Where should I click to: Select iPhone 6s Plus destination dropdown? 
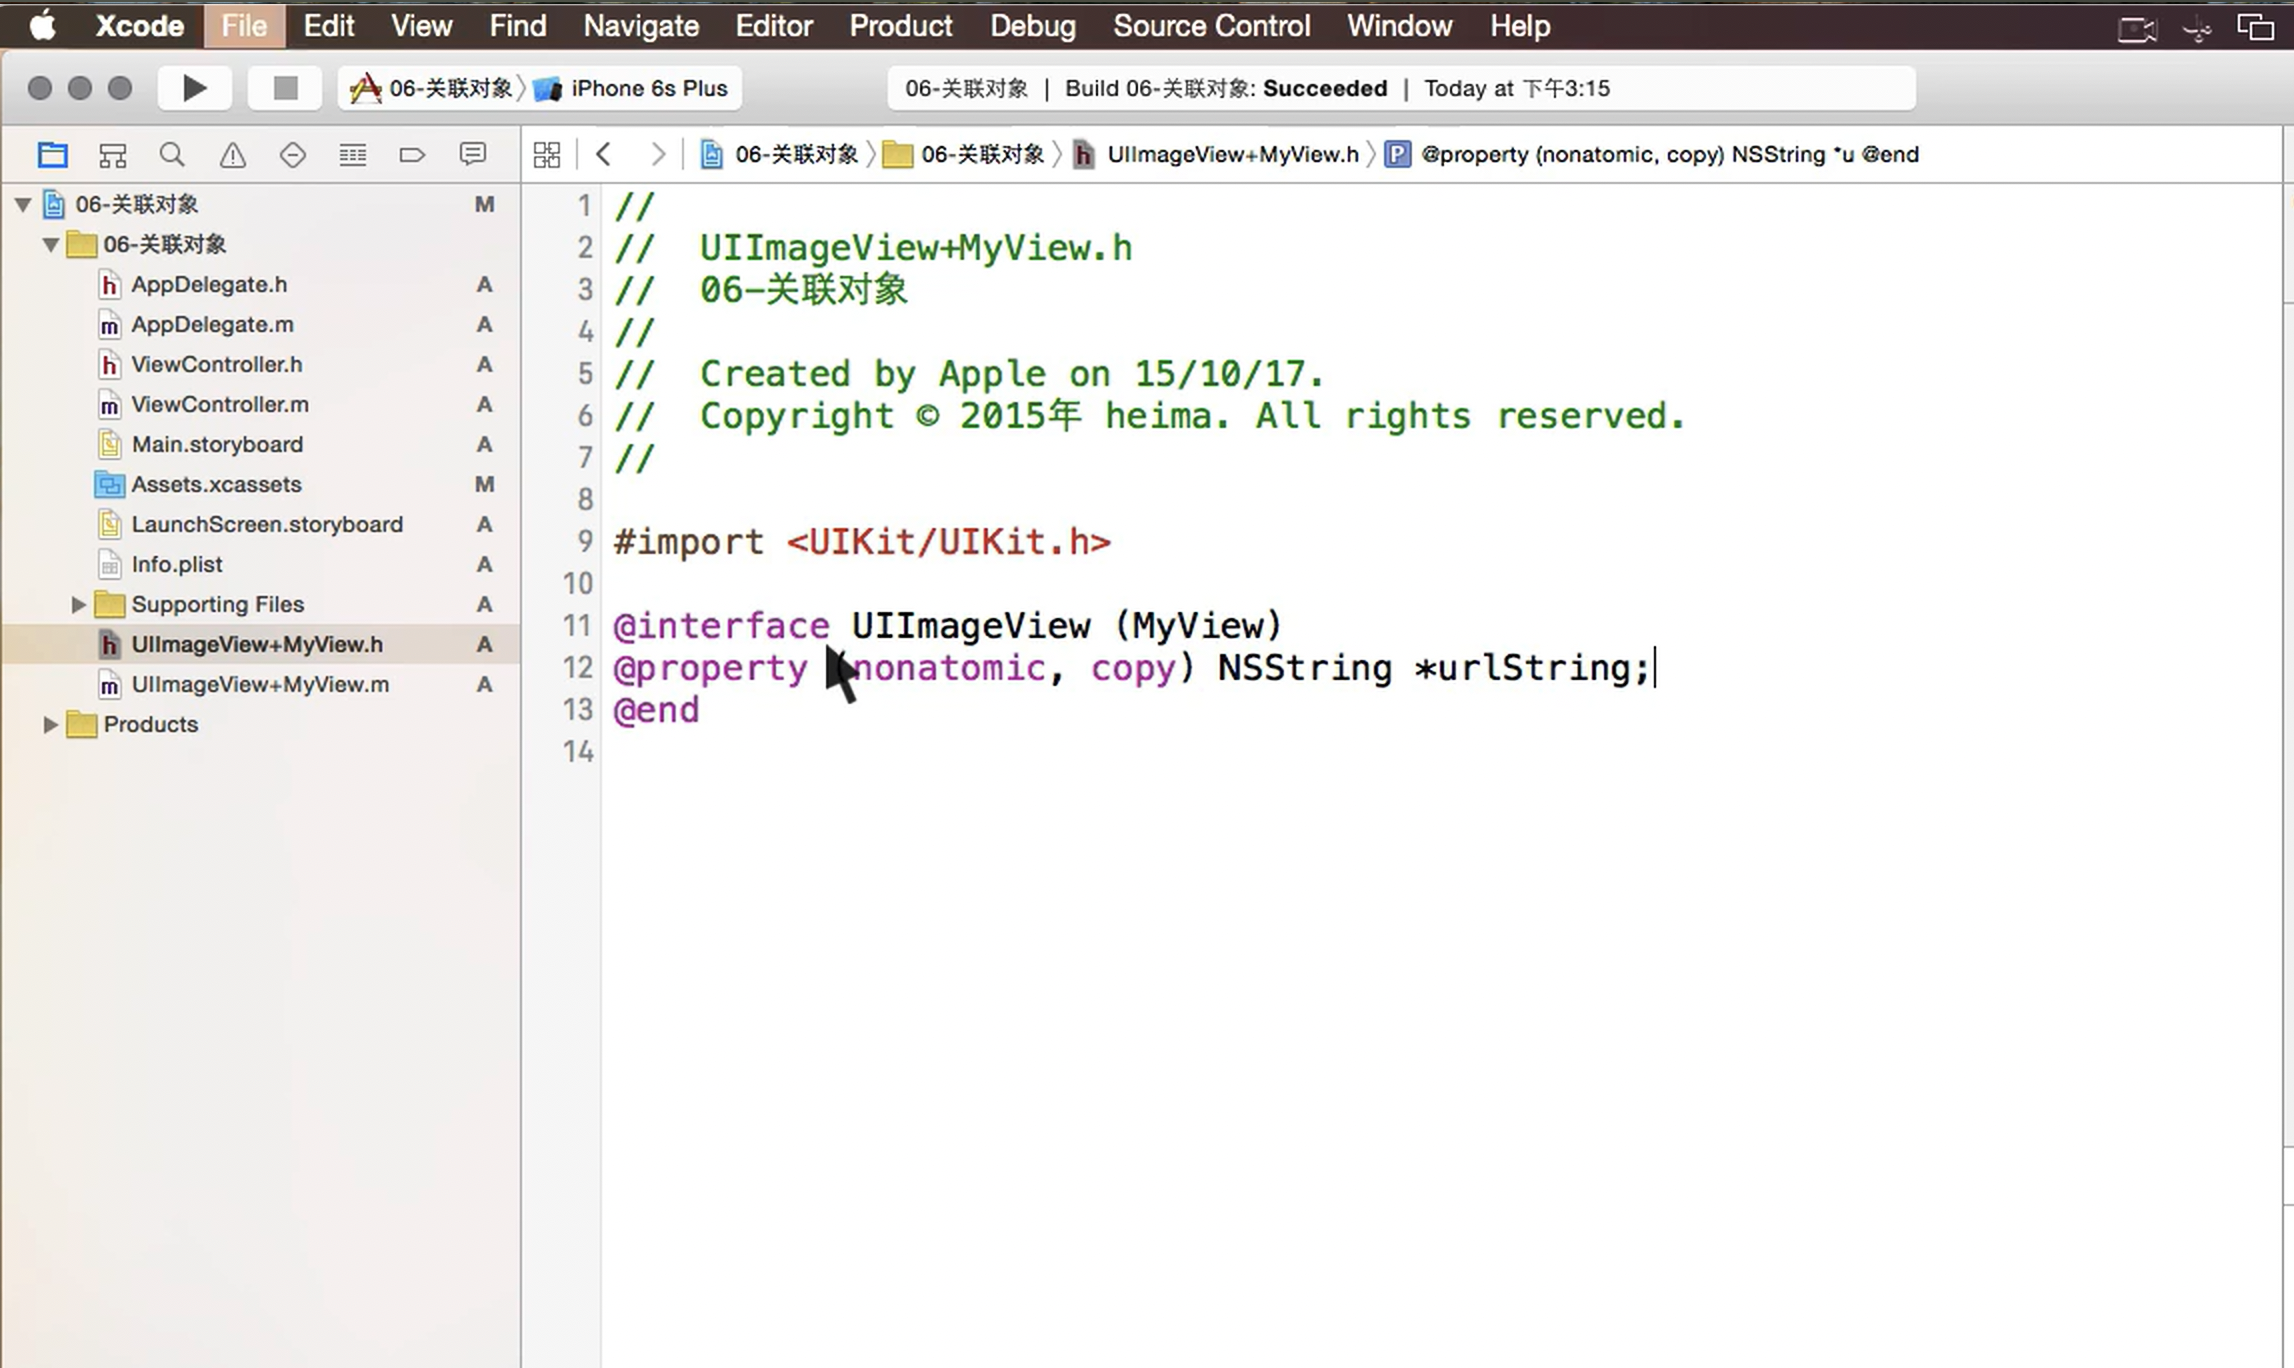(x=648, y=88)
